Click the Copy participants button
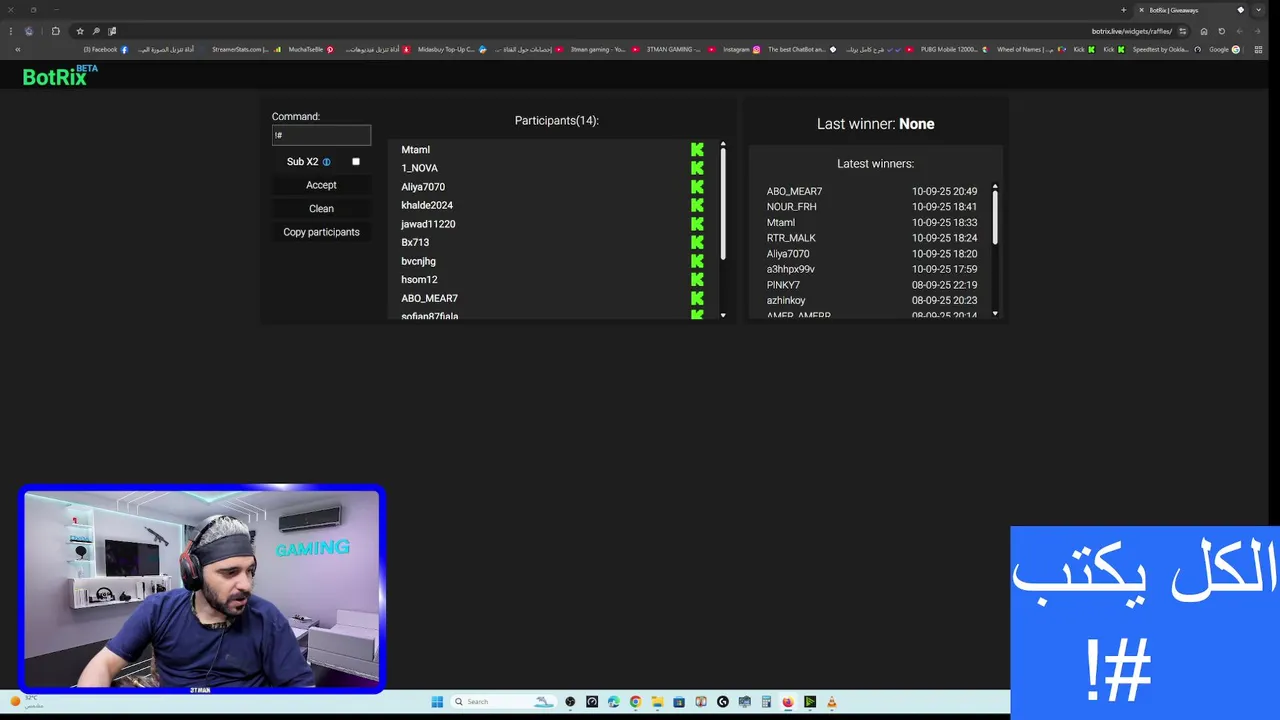 point(321,232)
